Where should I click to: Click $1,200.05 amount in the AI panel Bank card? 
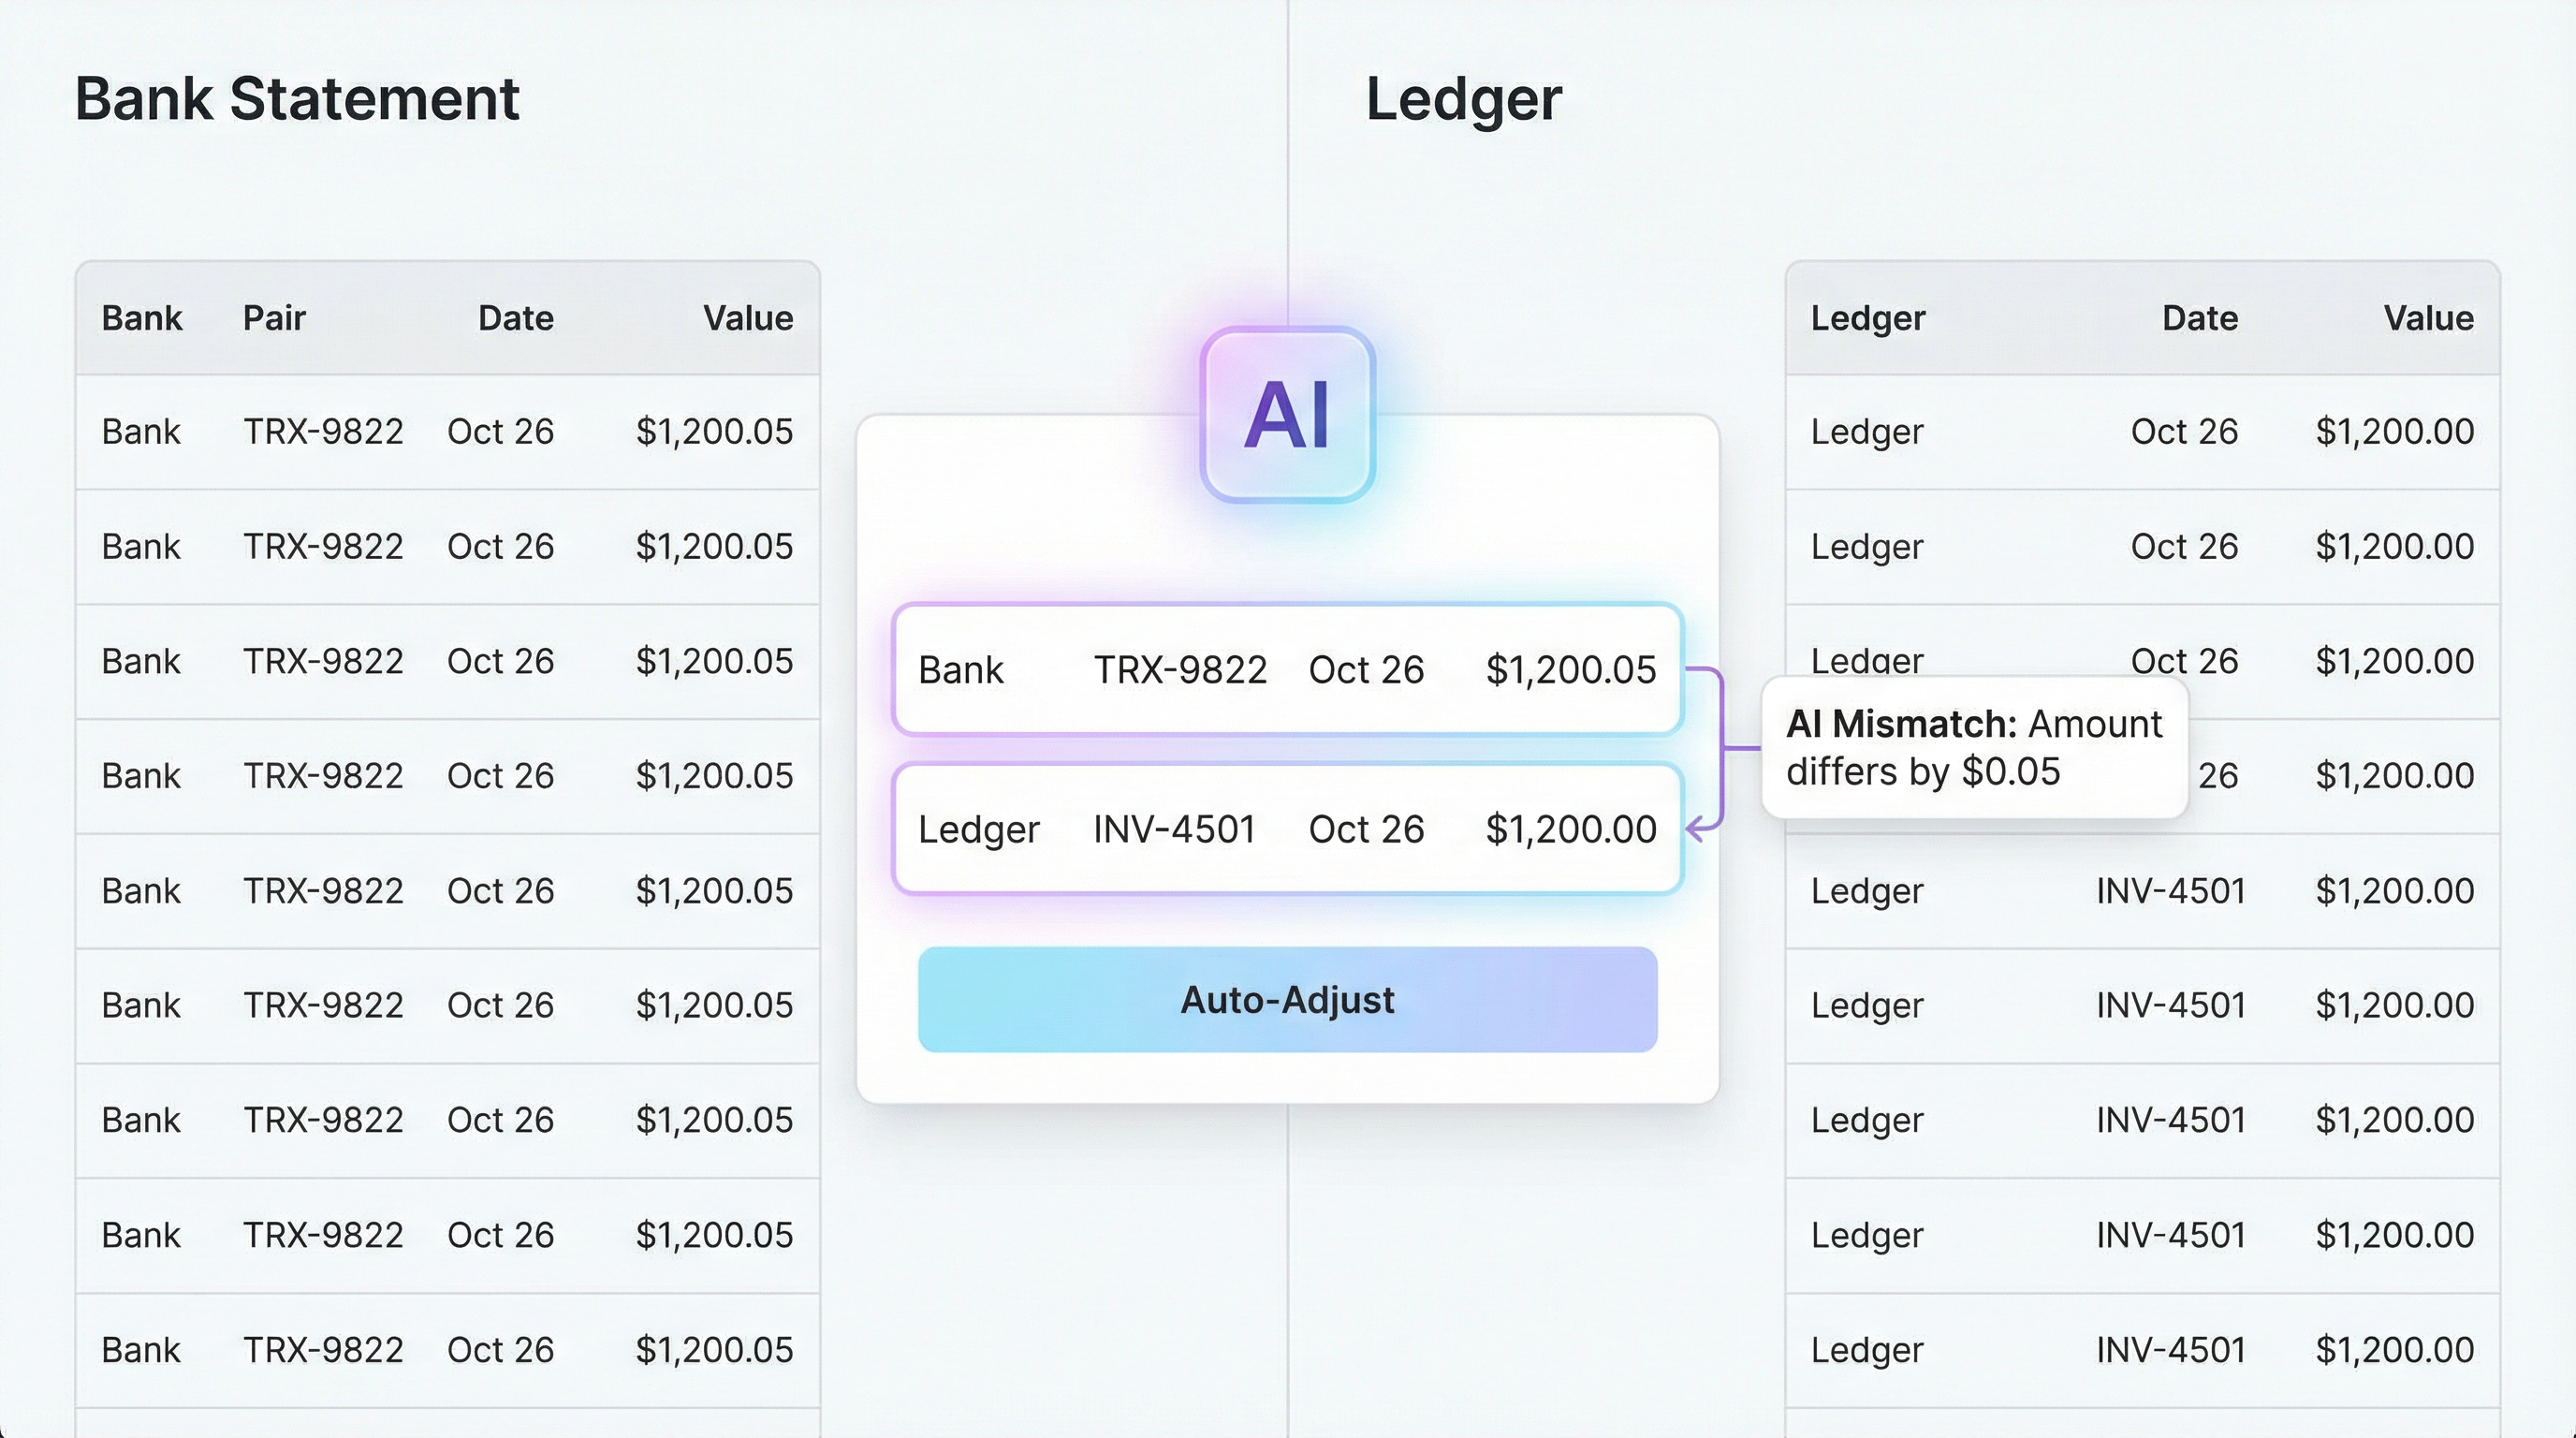(x=1570, y=670)
